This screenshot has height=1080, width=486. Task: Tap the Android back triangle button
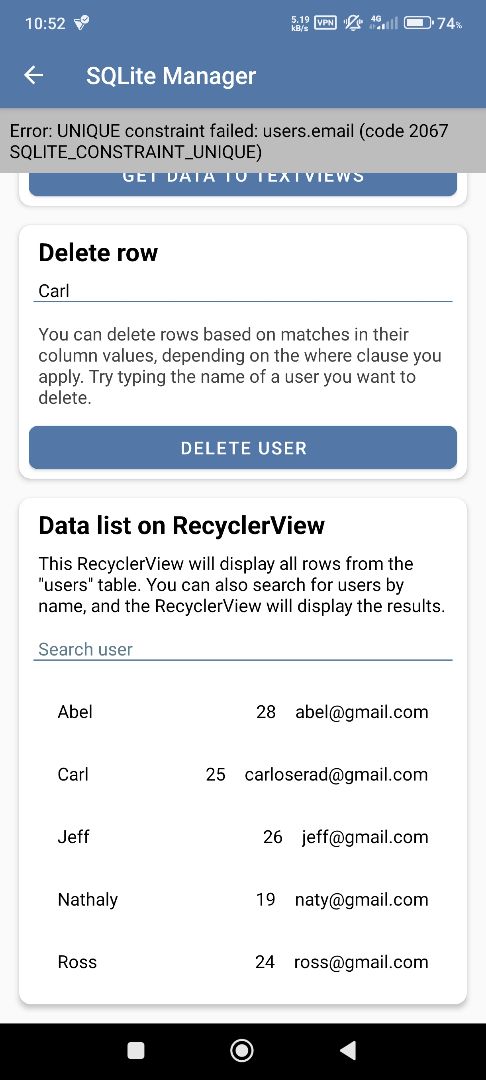348,1050
